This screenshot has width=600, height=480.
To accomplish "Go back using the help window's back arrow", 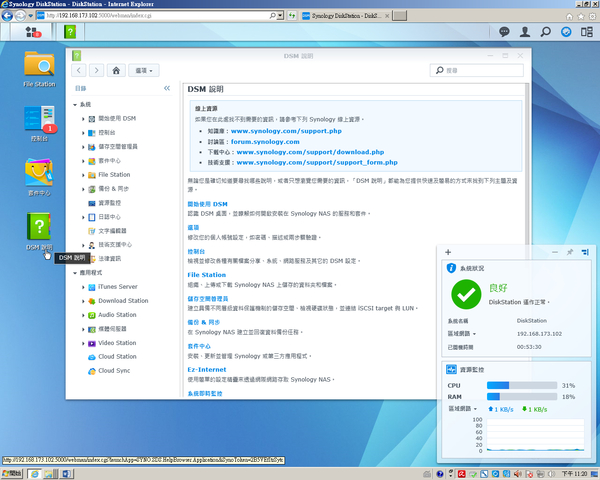I will (x=81, y=71).
